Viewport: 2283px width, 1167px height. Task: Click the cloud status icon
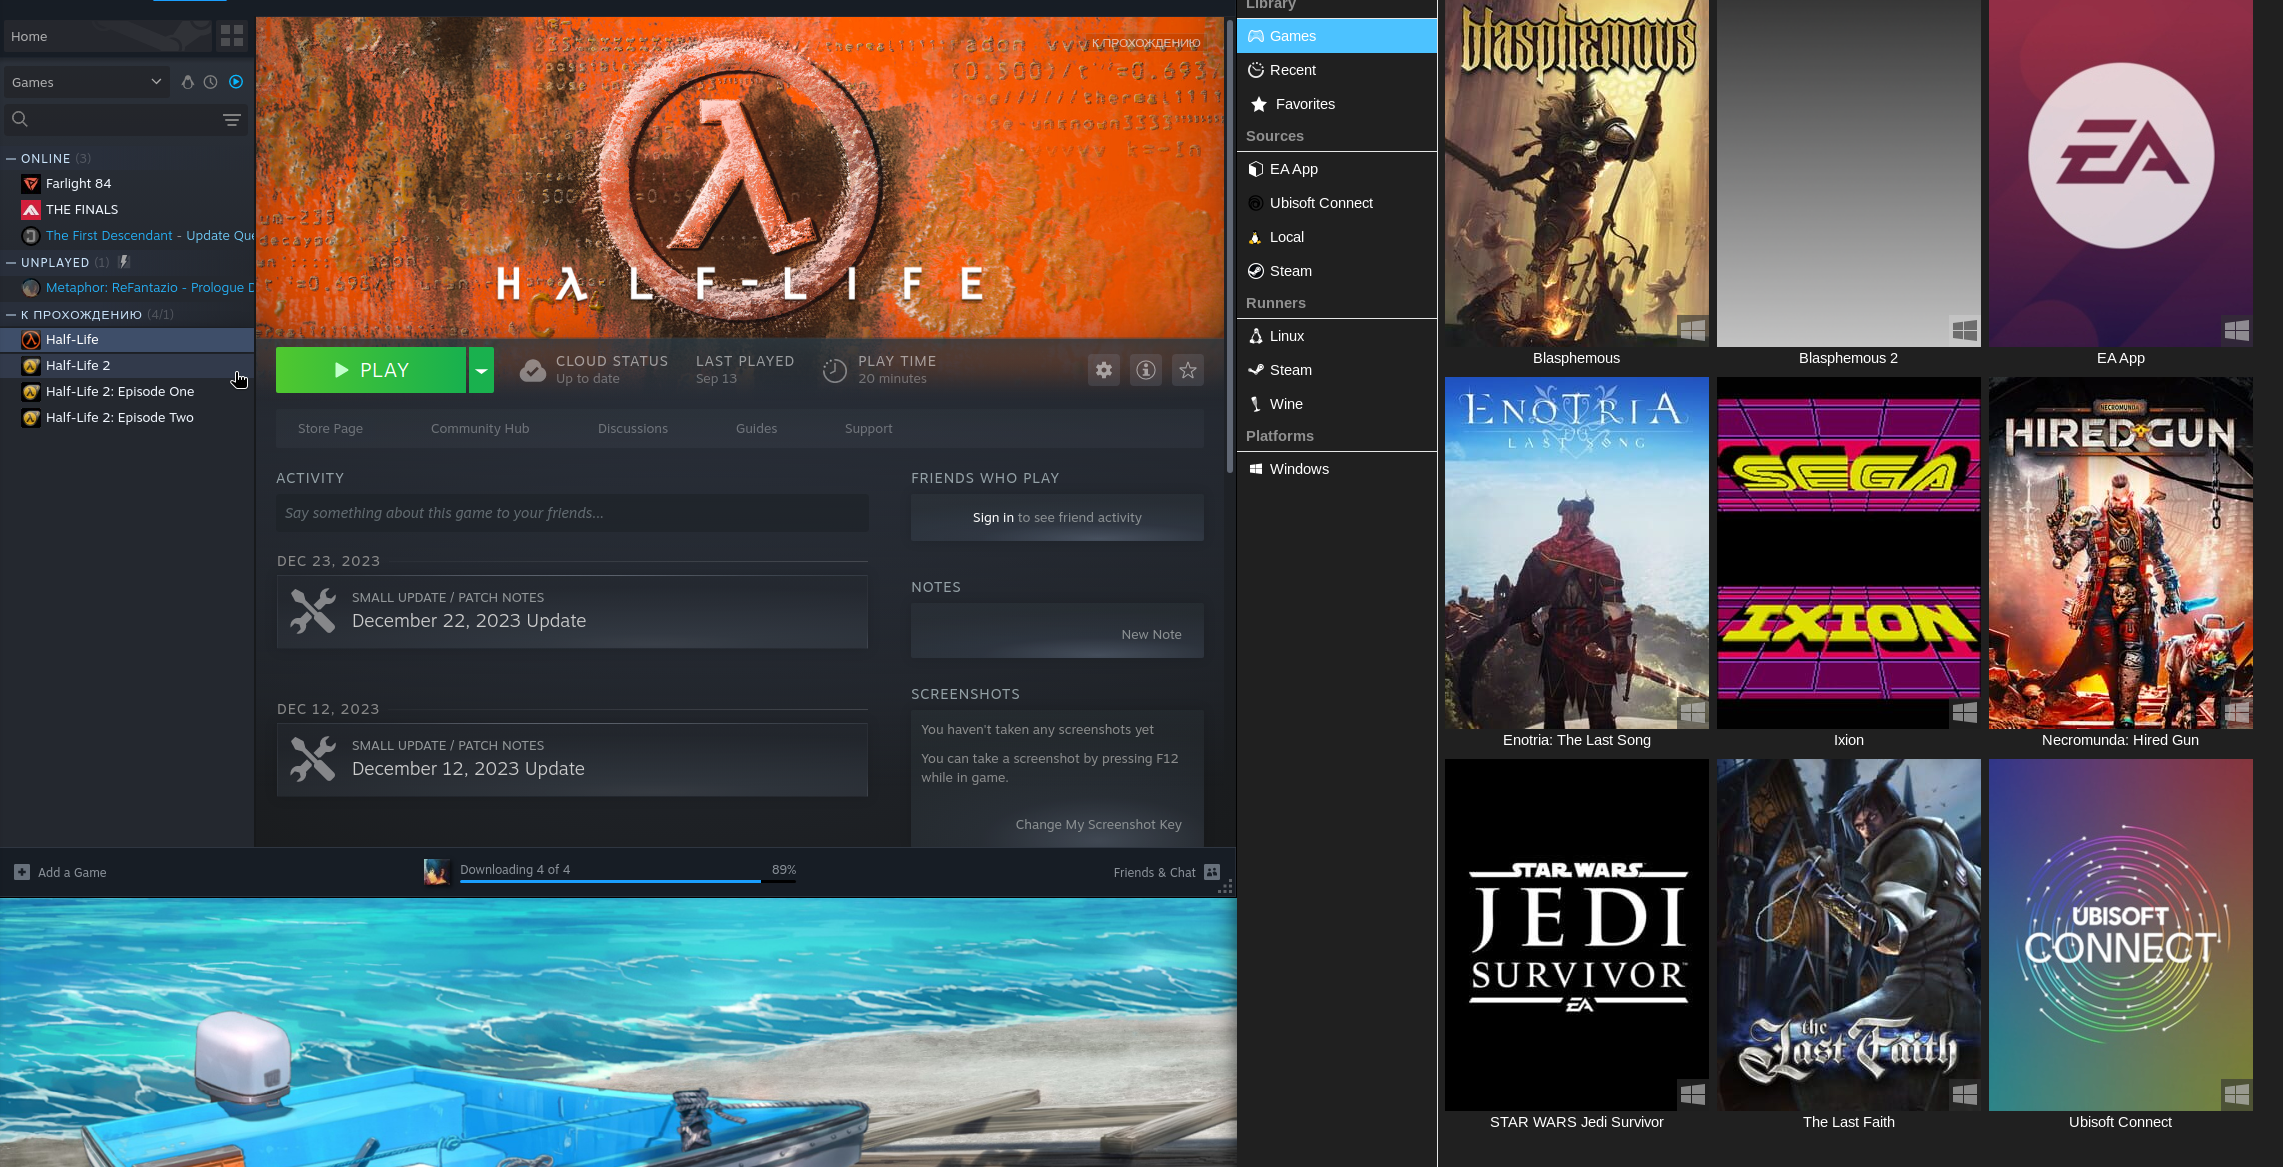(533, 370)
